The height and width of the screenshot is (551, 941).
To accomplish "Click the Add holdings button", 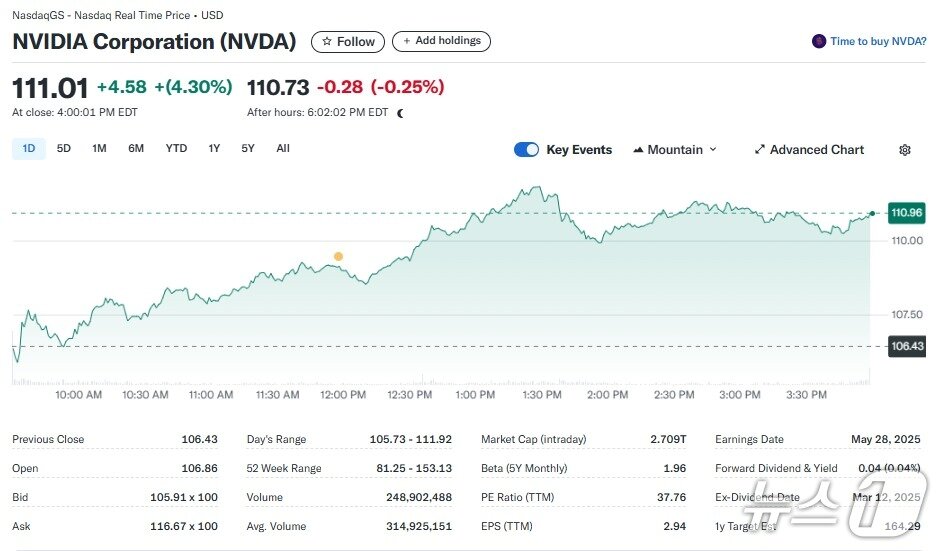I will coord(441,41).
